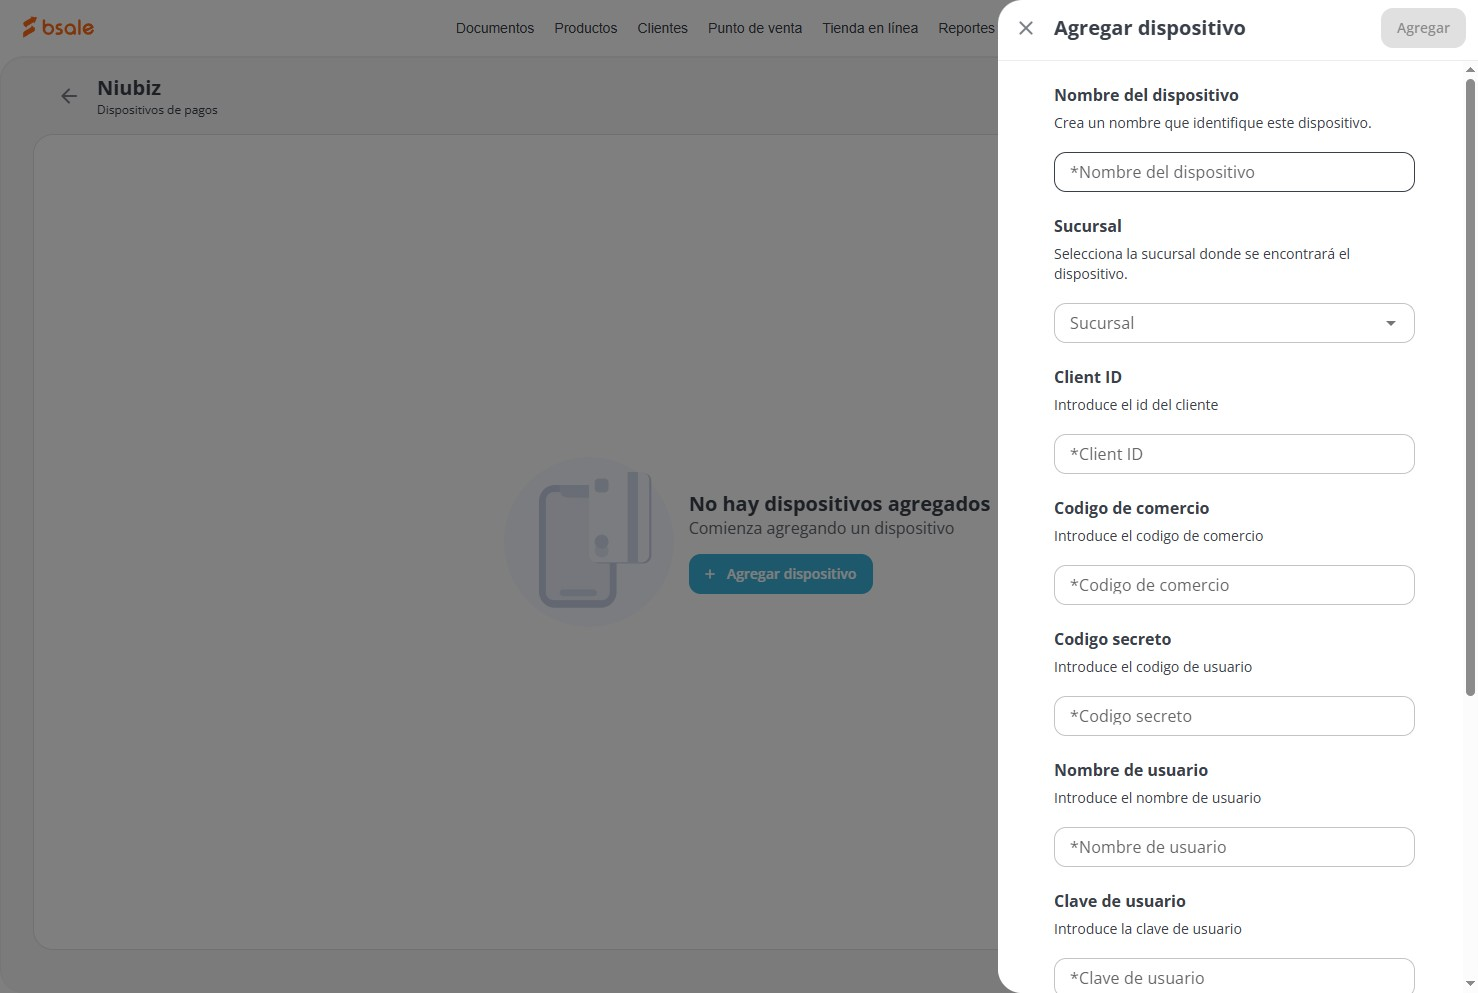Open the Reportes menu

967,28
